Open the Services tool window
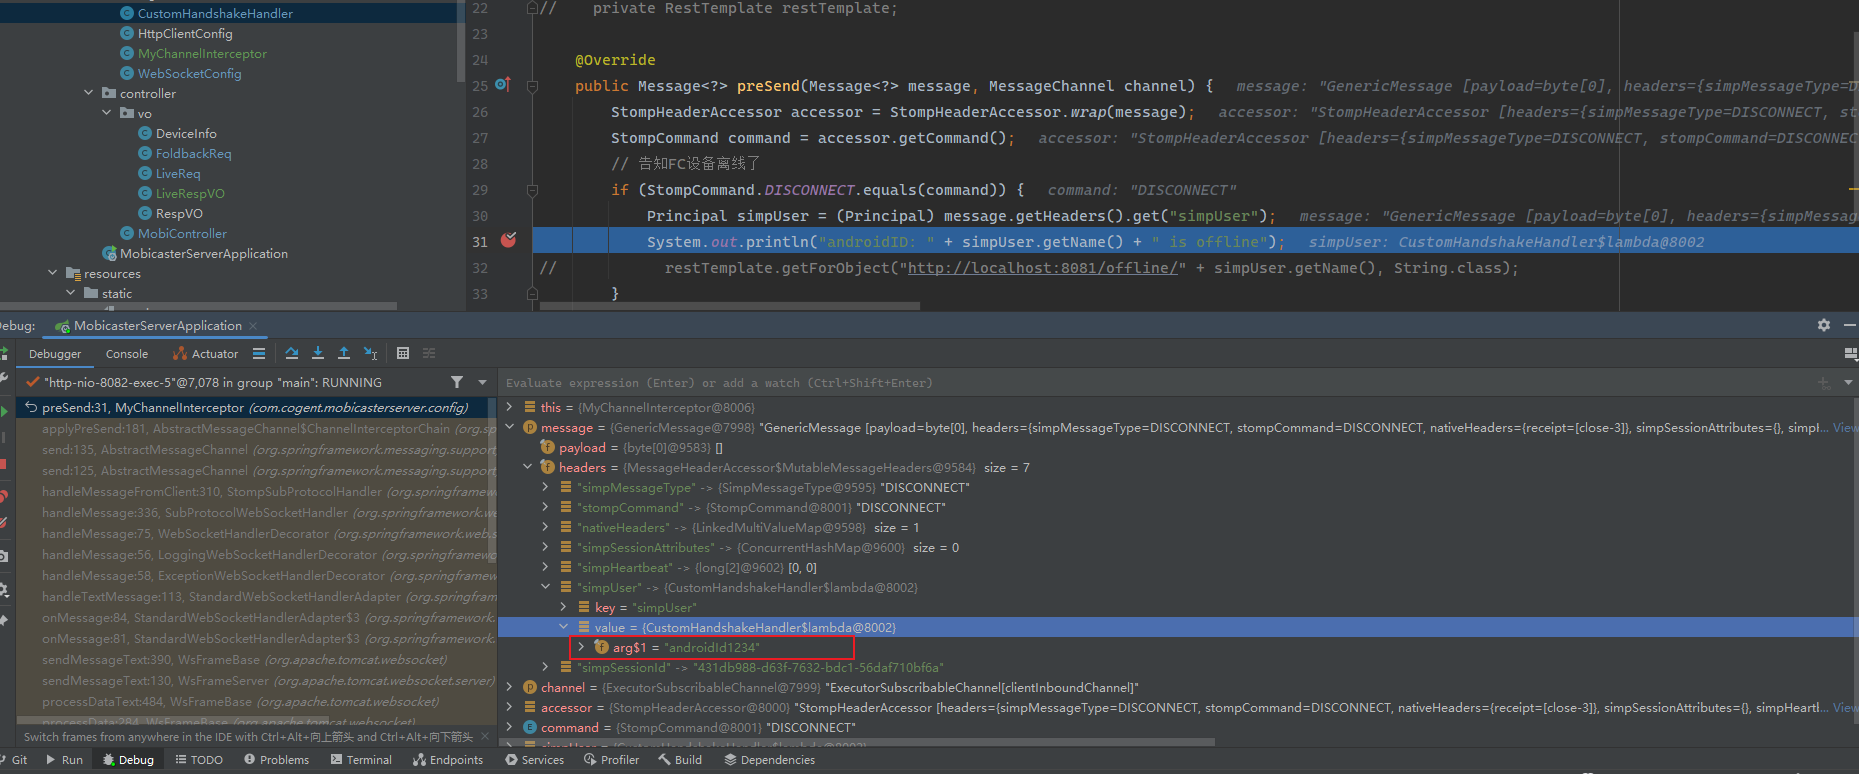This screenshot has height=774, width=1859. pyautogui.click(x=535, y=760)
